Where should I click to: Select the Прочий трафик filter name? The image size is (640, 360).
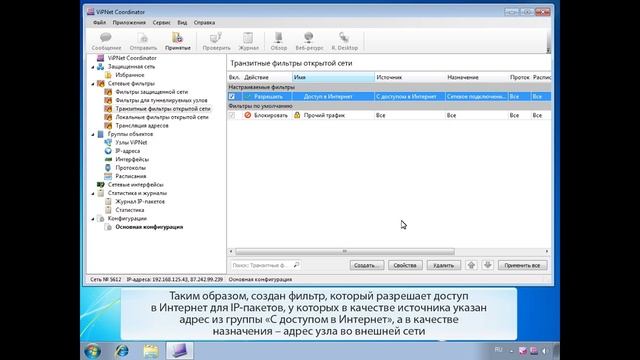[324, 116]
